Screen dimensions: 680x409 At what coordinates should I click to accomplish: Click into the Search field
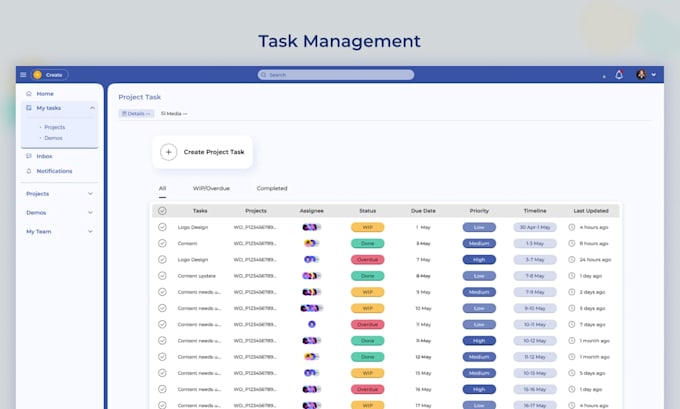click(x=336, y=75)
